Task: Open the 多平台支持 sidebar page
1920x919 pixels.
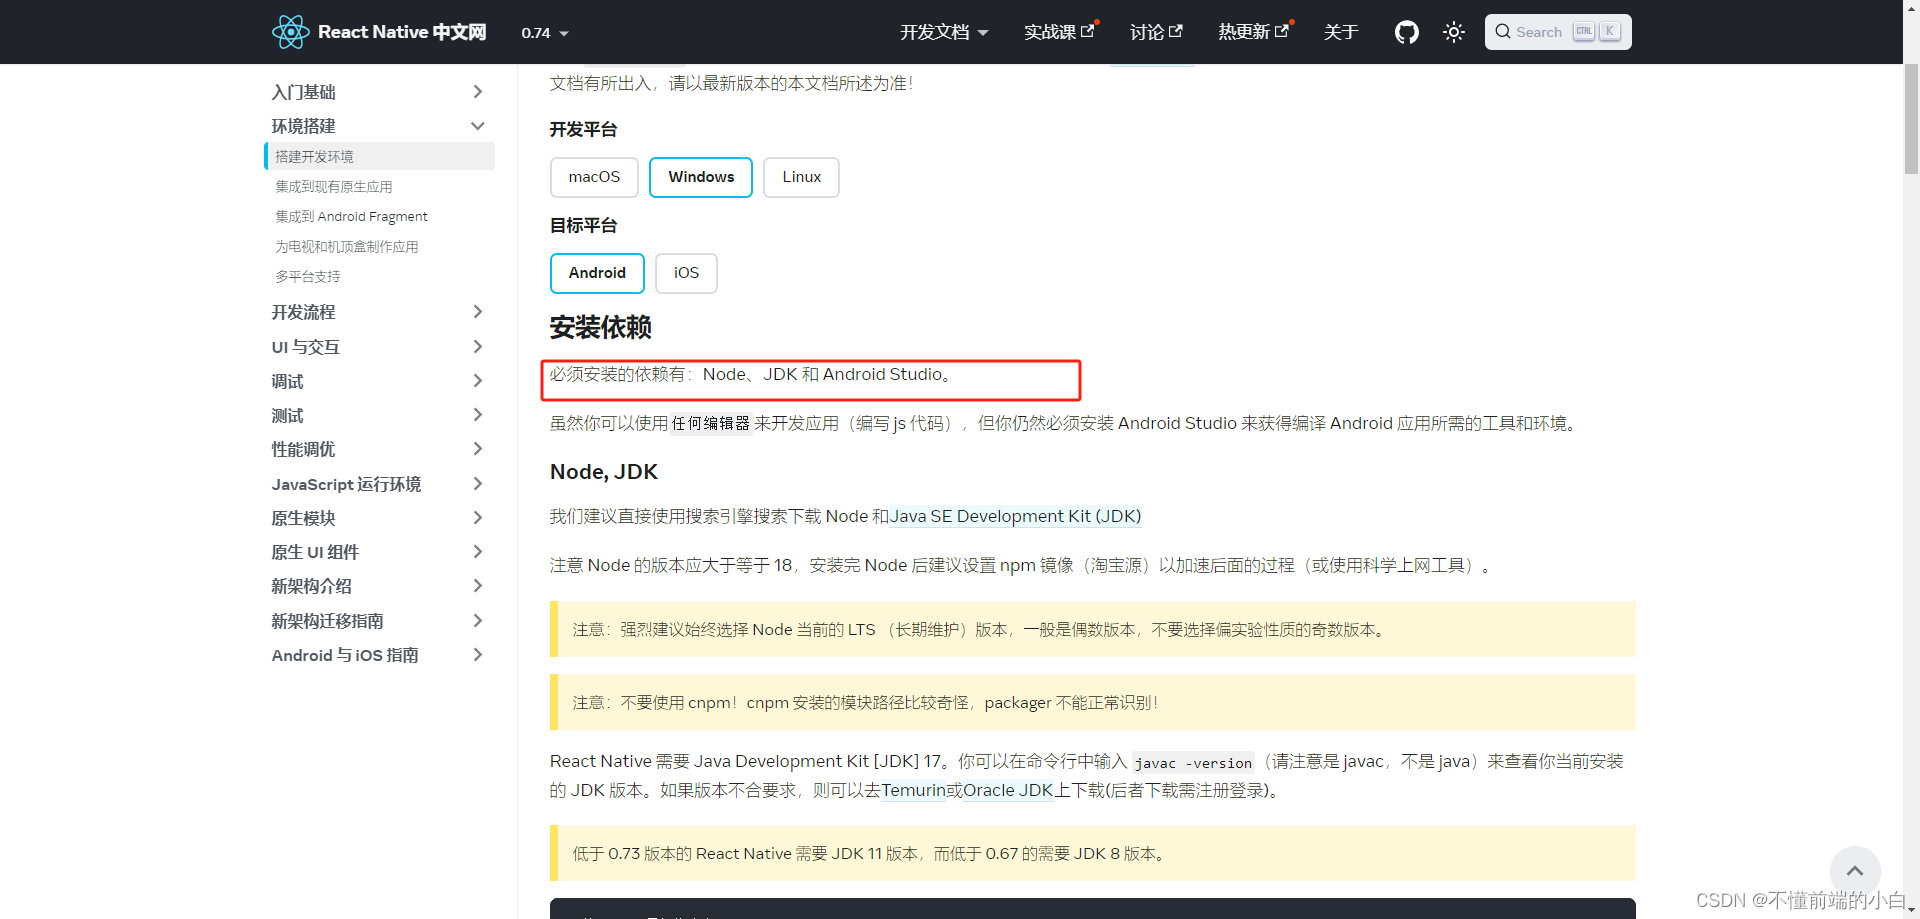Action: (x=308, y=277)
